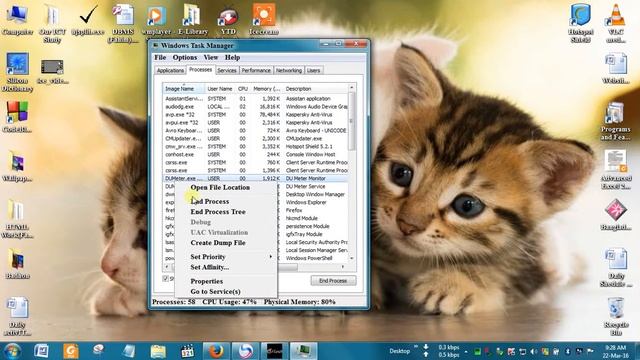Open the E-Library folder shortcut
This screenshot has width=640, height=360.
pyautogui.click(x=192, y=20)
